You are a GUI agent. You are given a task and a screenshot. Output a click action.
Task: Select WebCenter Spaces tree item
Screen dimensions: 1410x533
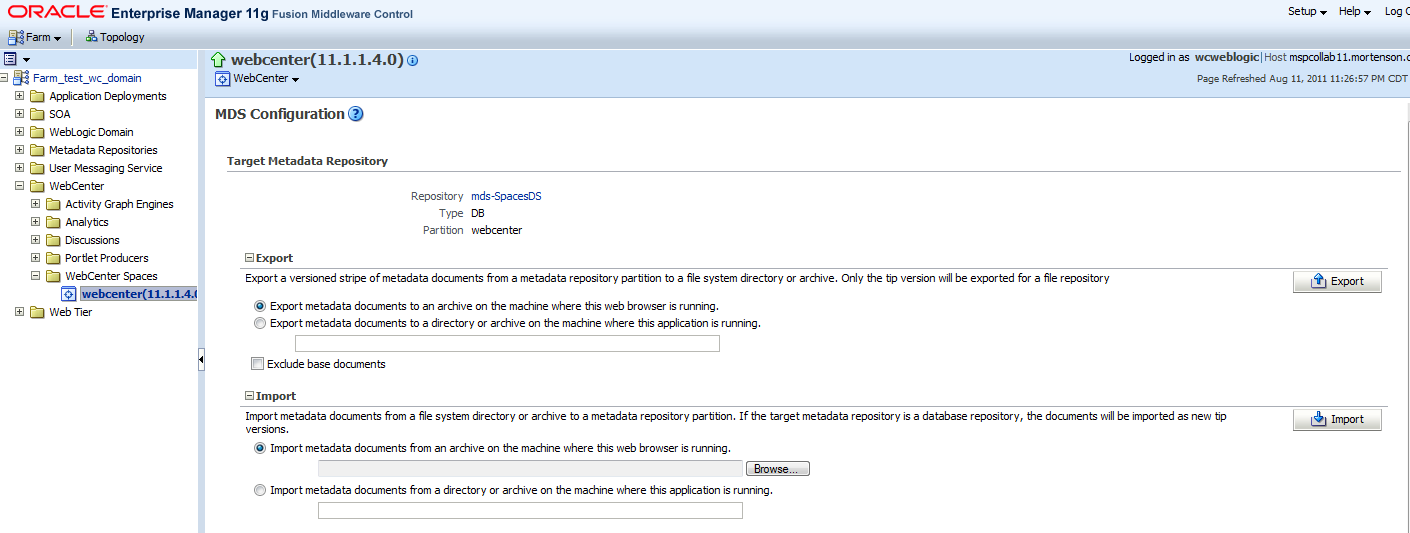click(111, 276)
